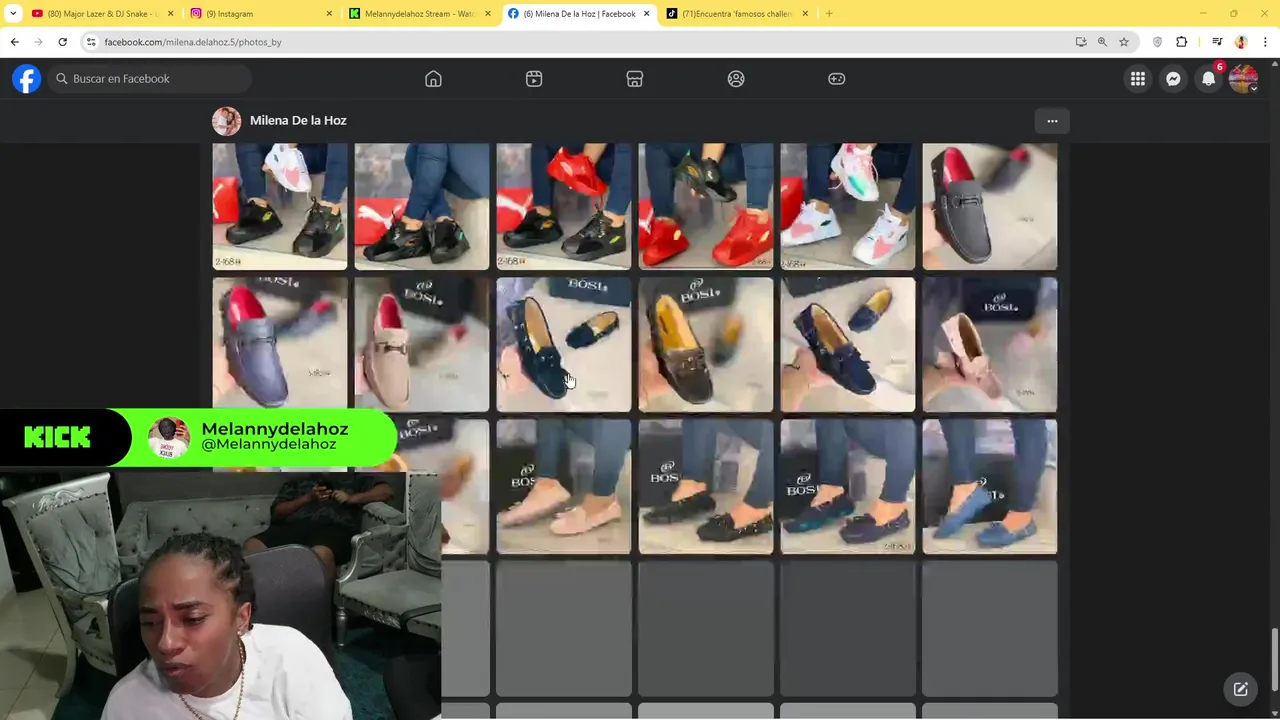Reload the page with the refresh icon
Image resolution: width=1280 pixels, height=720 pixels.
click(62, 42)
